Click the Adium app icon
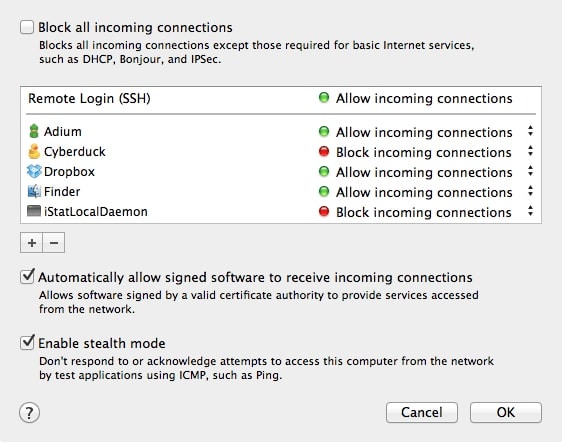Screen dimensions: 562x442 tap(34, 131)
